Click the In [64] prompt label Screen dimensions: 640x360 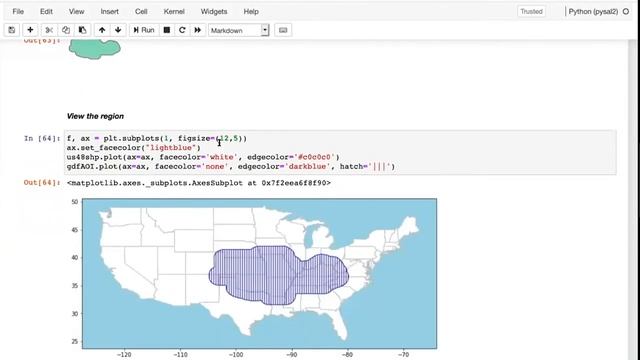pyautogui.click(x=42, y=138)
